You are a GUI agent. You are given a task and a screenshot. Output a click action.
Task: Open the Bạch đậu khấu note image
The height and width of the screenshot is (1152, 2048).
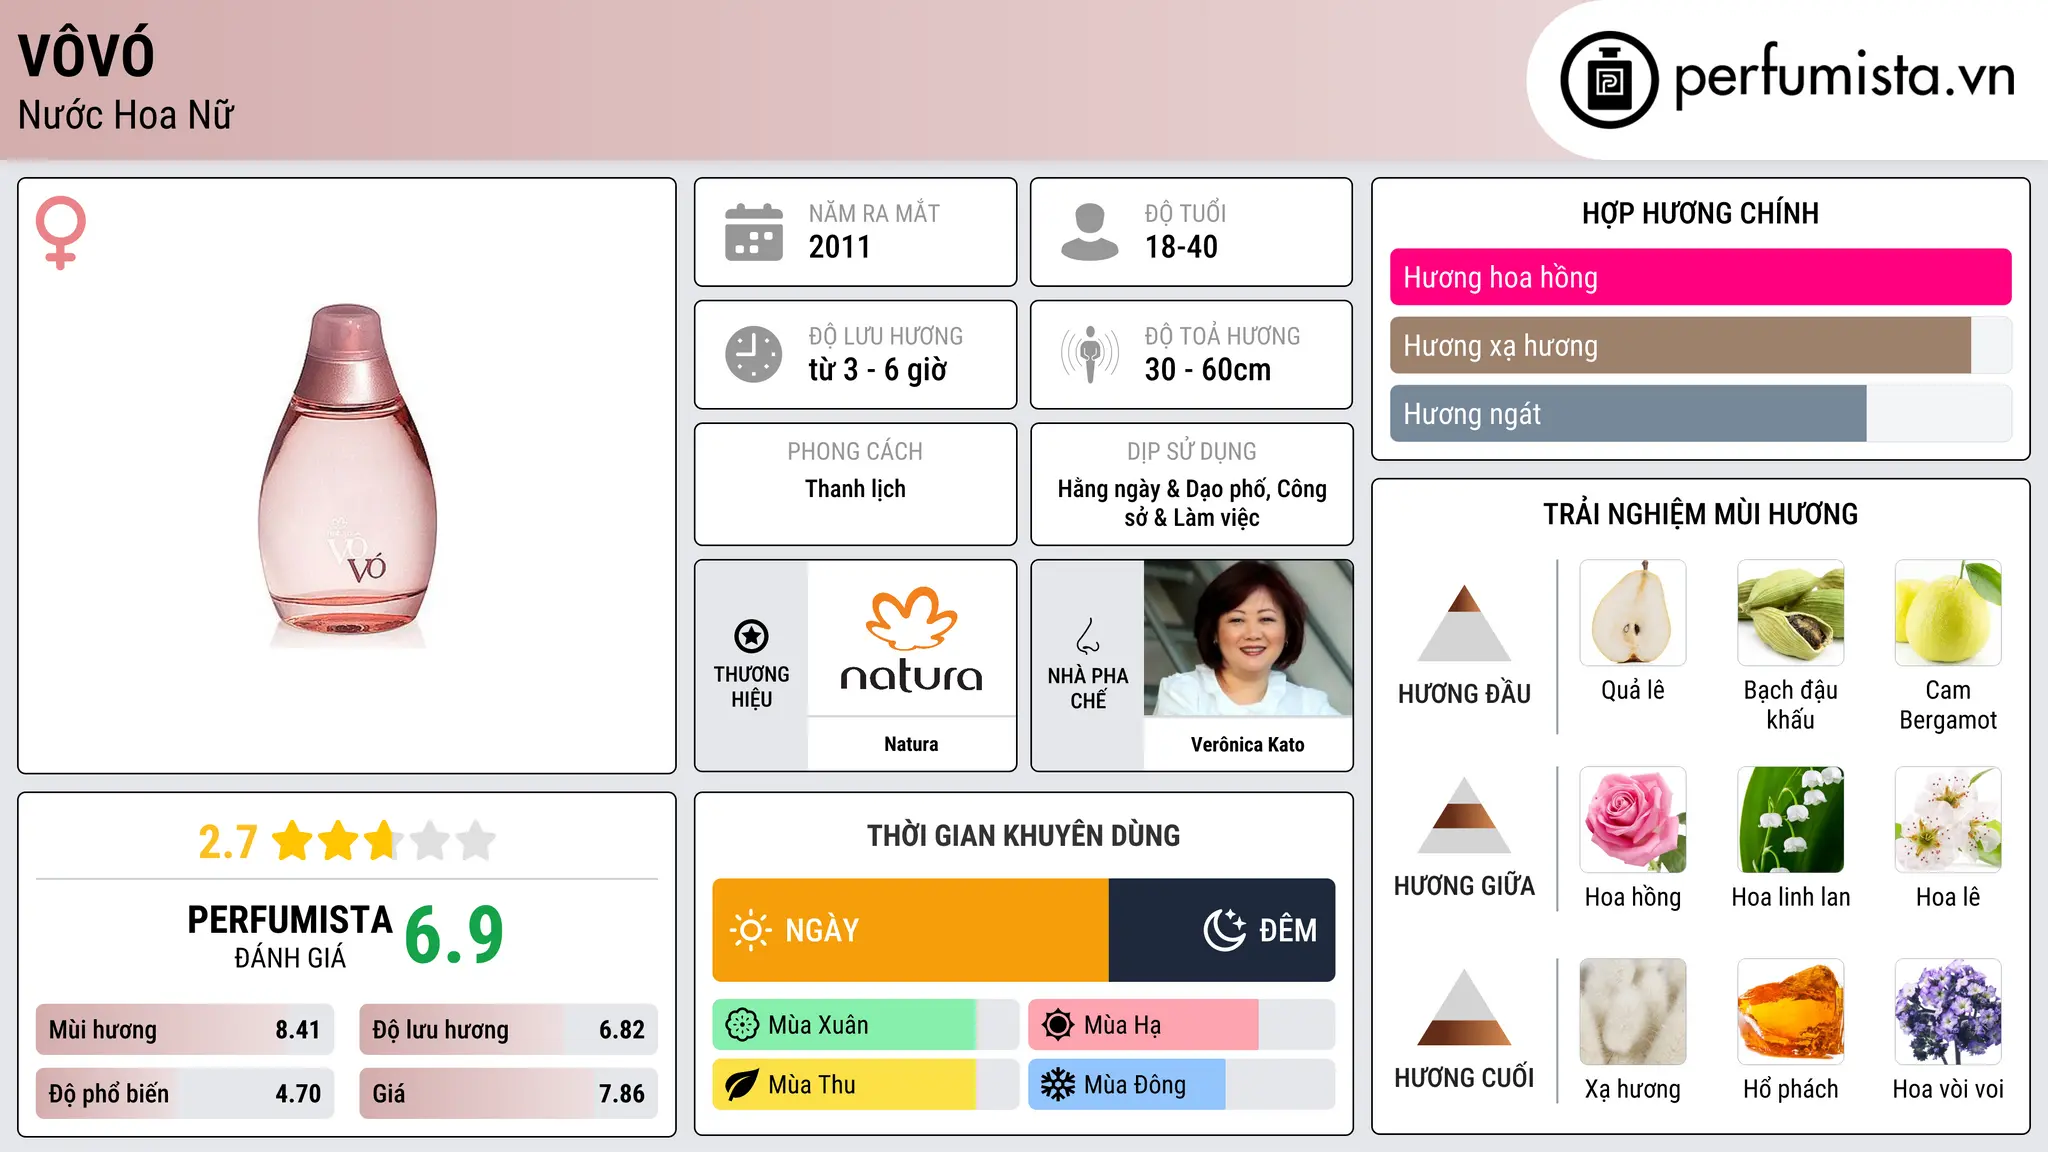1791,613
